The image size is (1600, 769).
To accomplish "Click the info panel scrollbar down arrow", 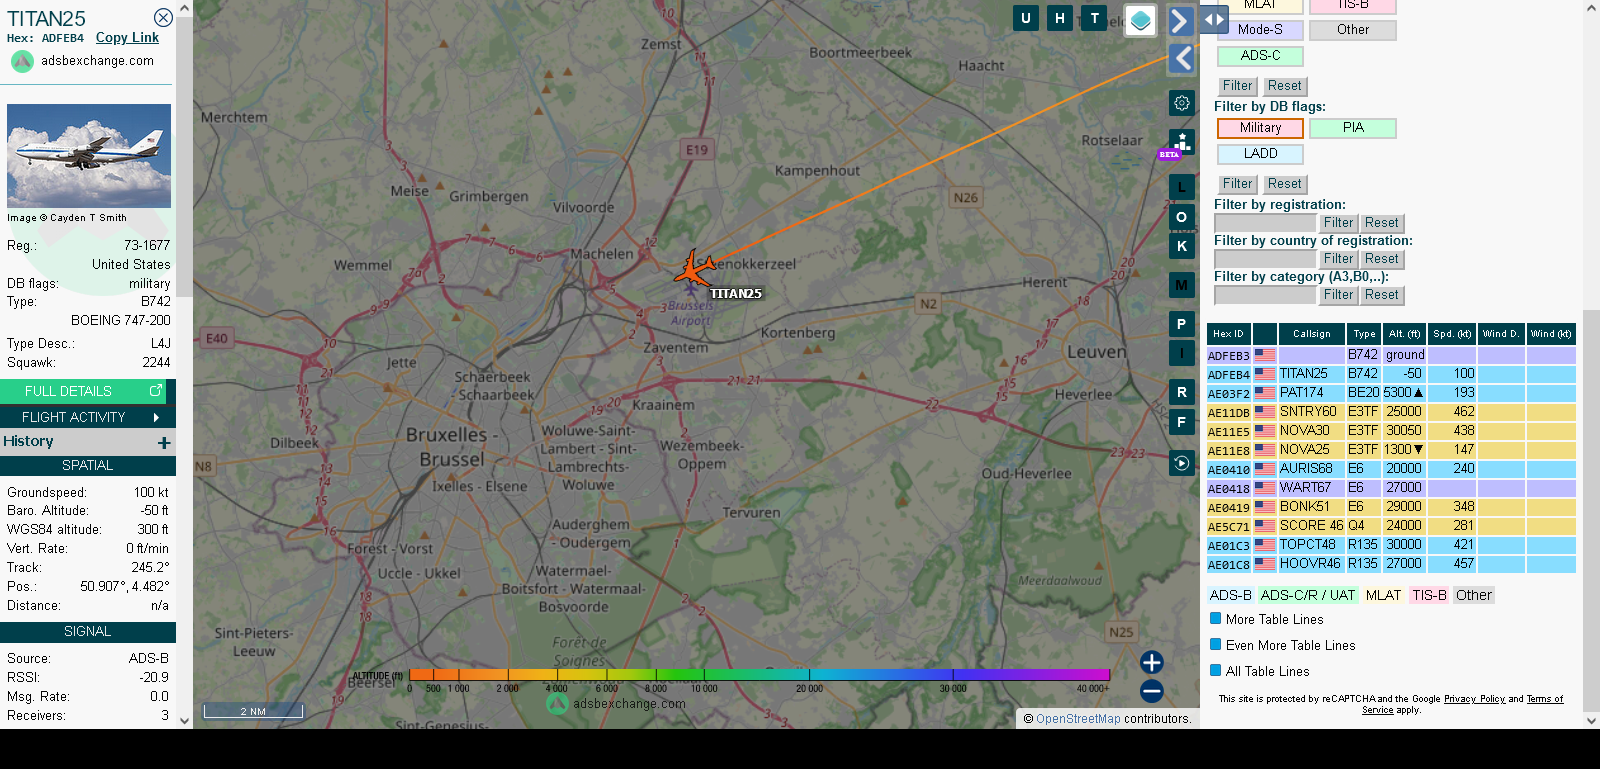I will click(184, 720).
